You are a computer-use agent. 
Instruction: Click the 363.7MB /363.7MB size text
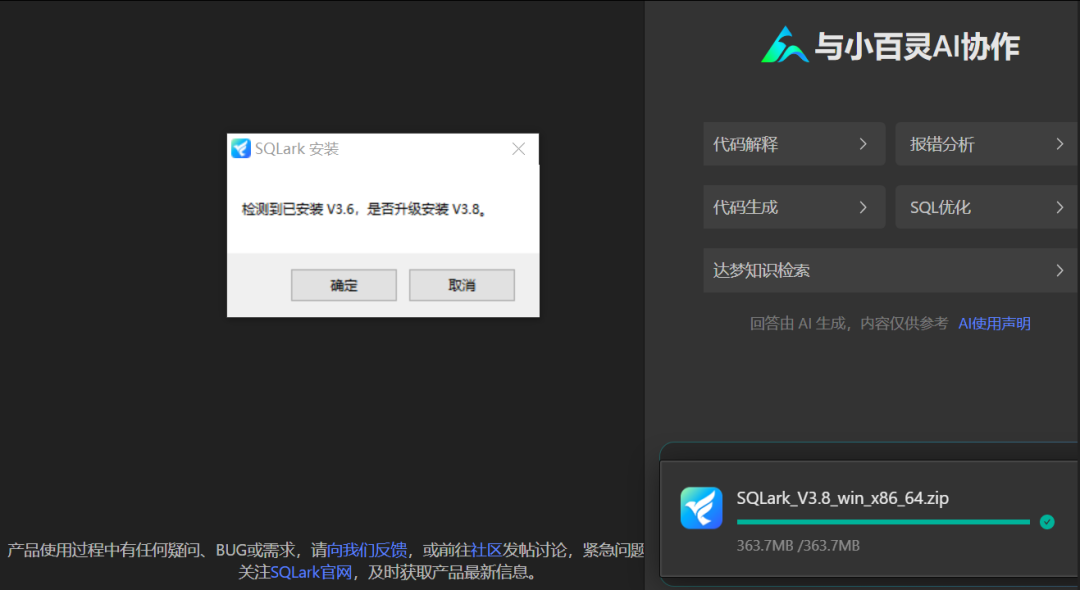click(798, 546)
